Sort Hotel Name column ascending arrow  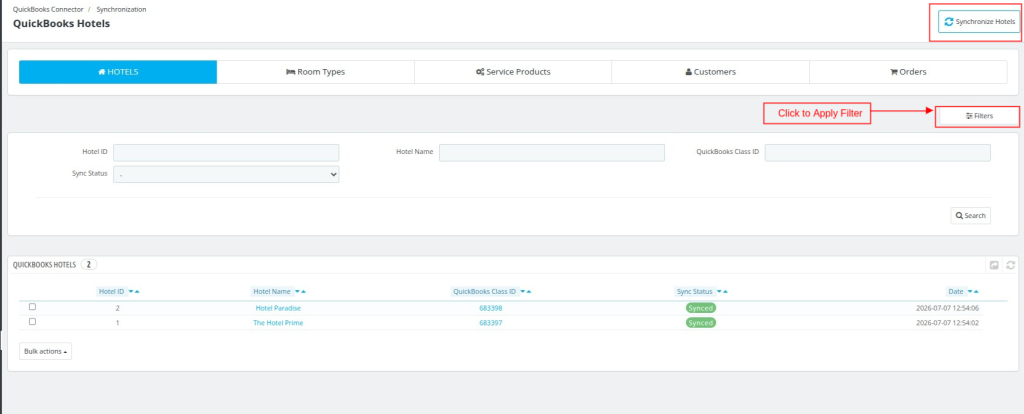click(304, 291)
